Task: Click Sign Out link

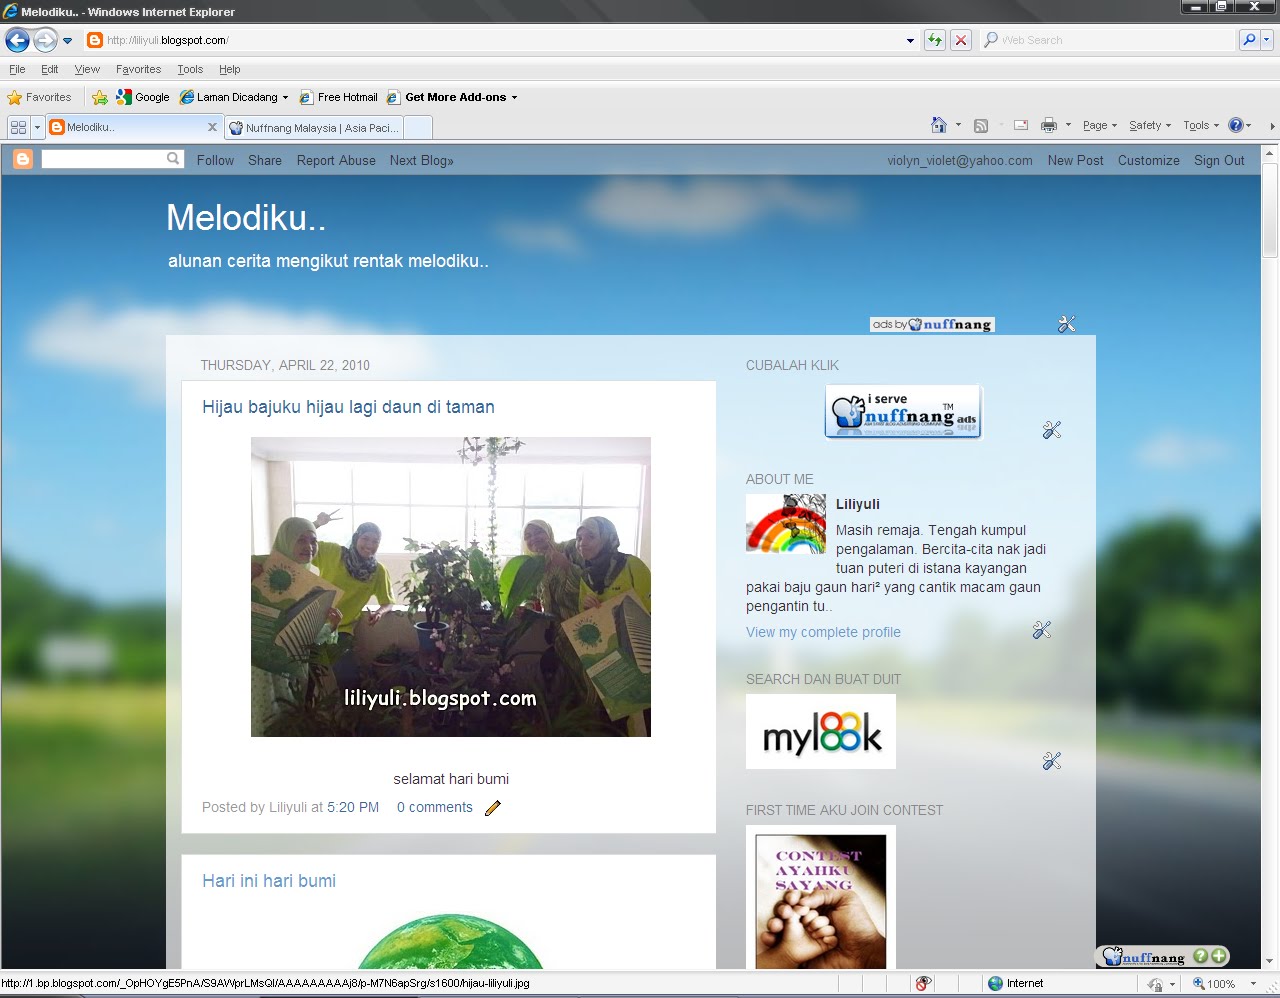Action: coord(1219,160)
